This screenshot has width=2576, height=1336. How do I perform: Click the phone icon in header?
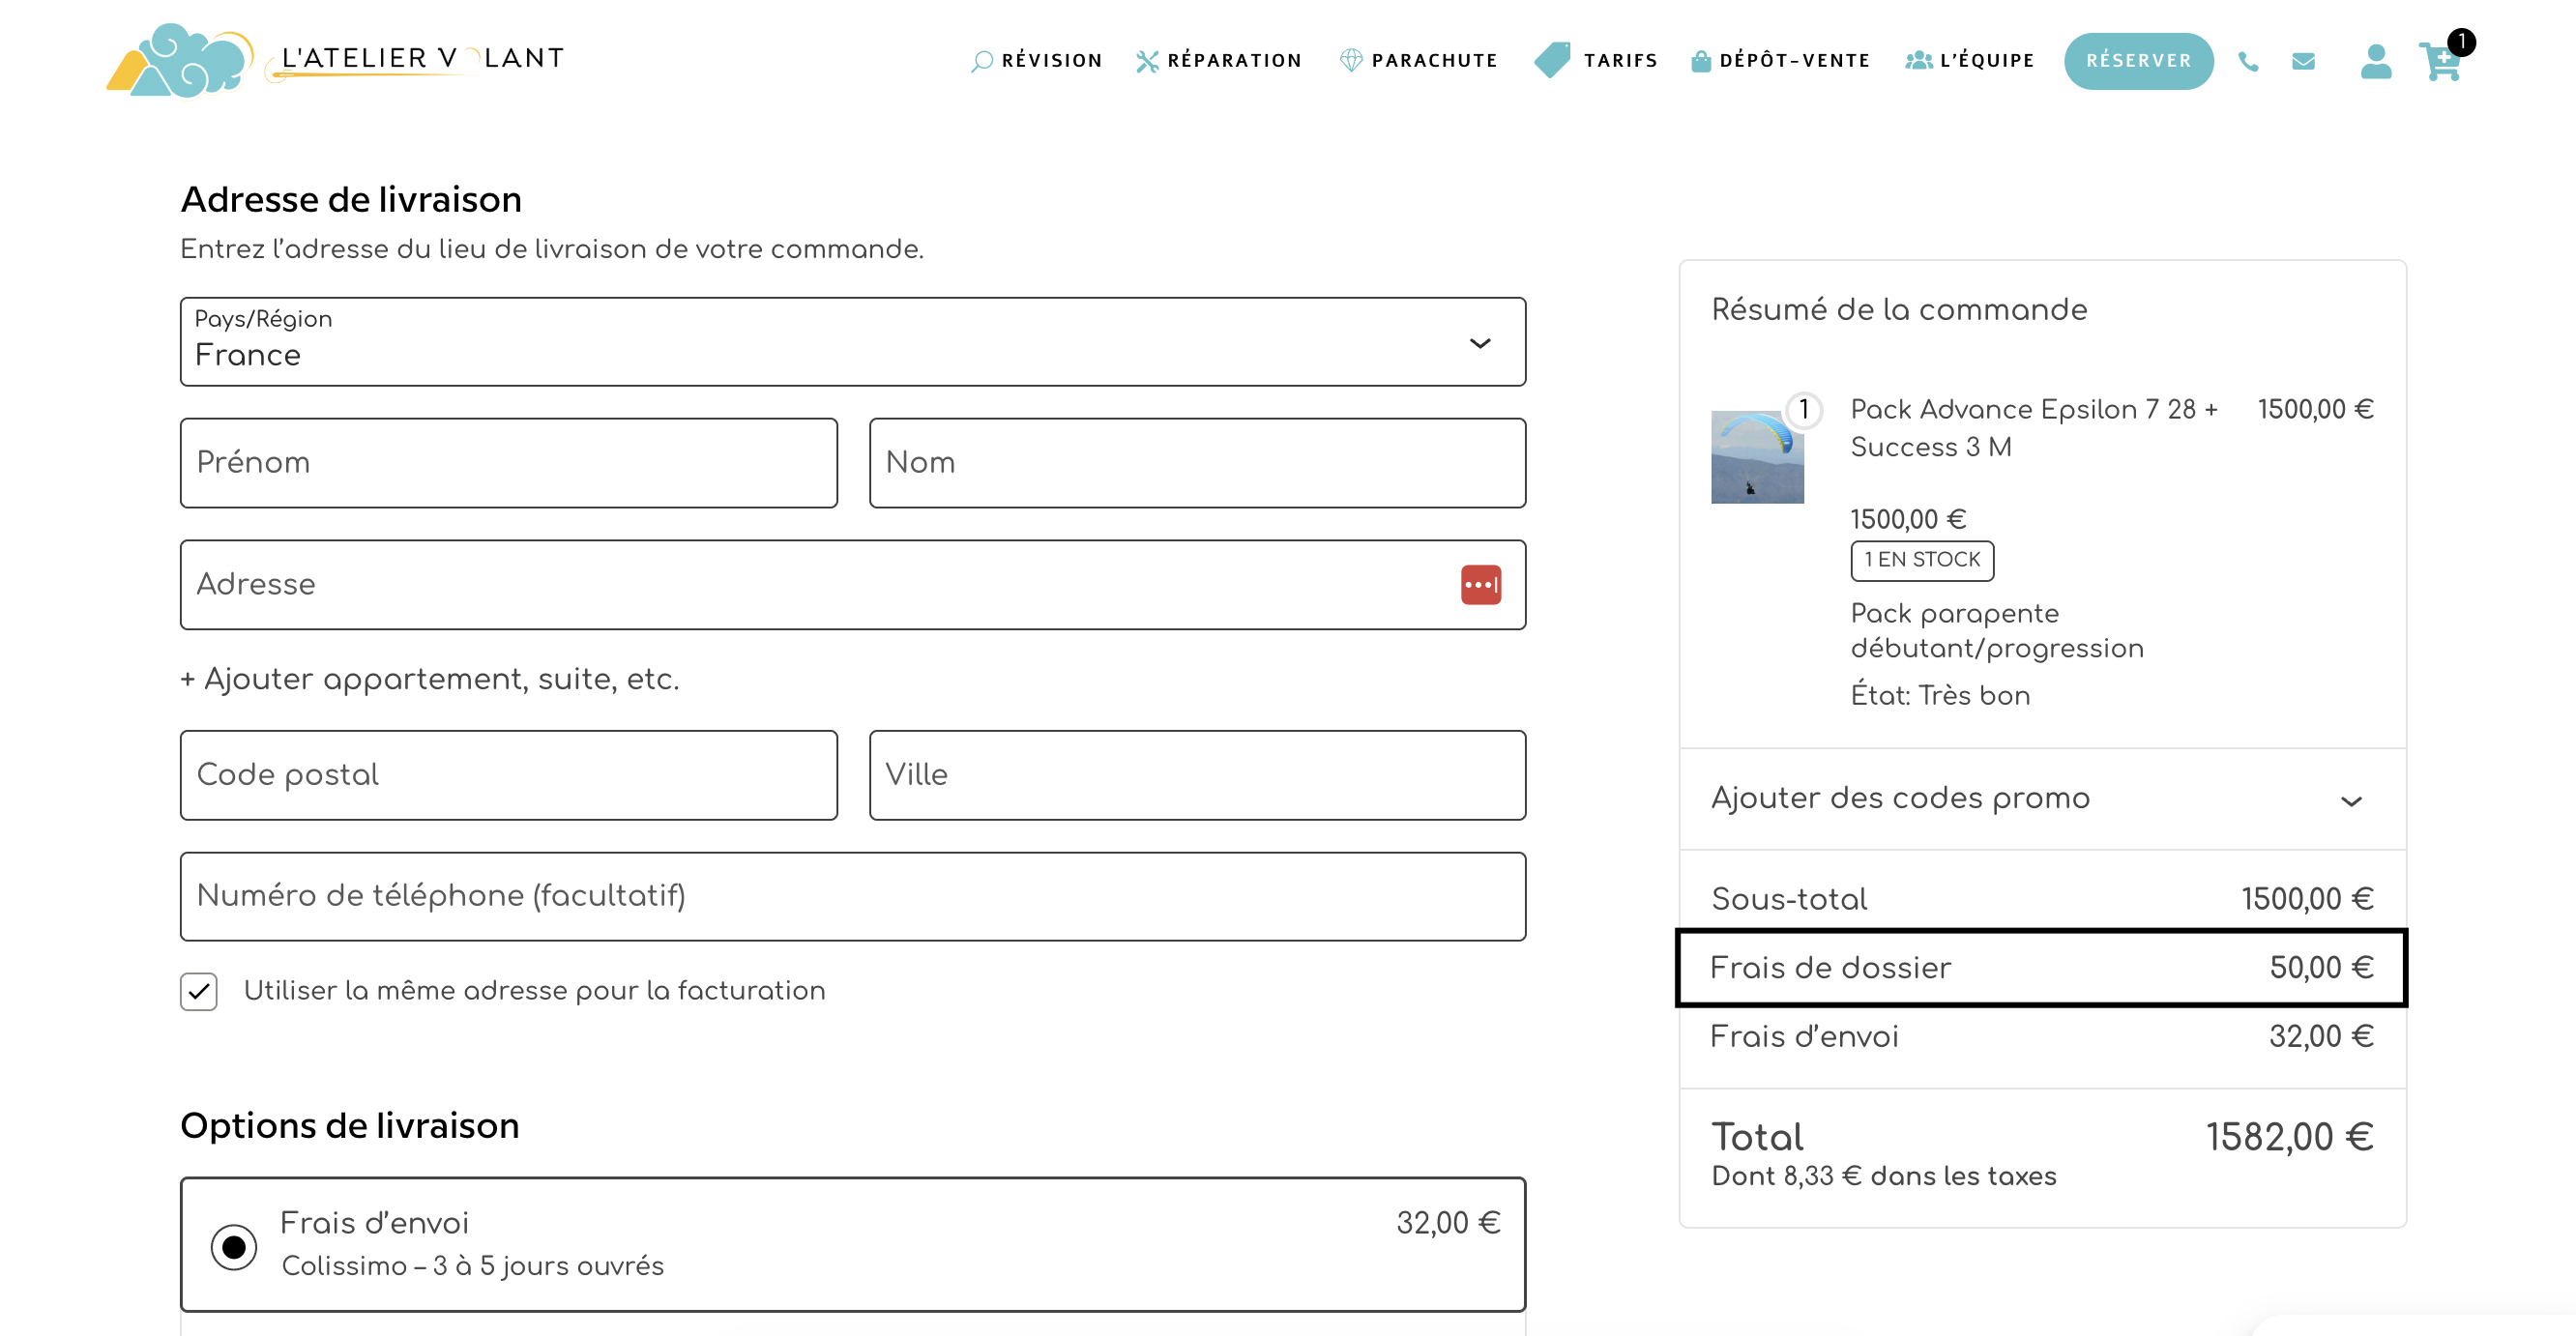(2247, 62)
